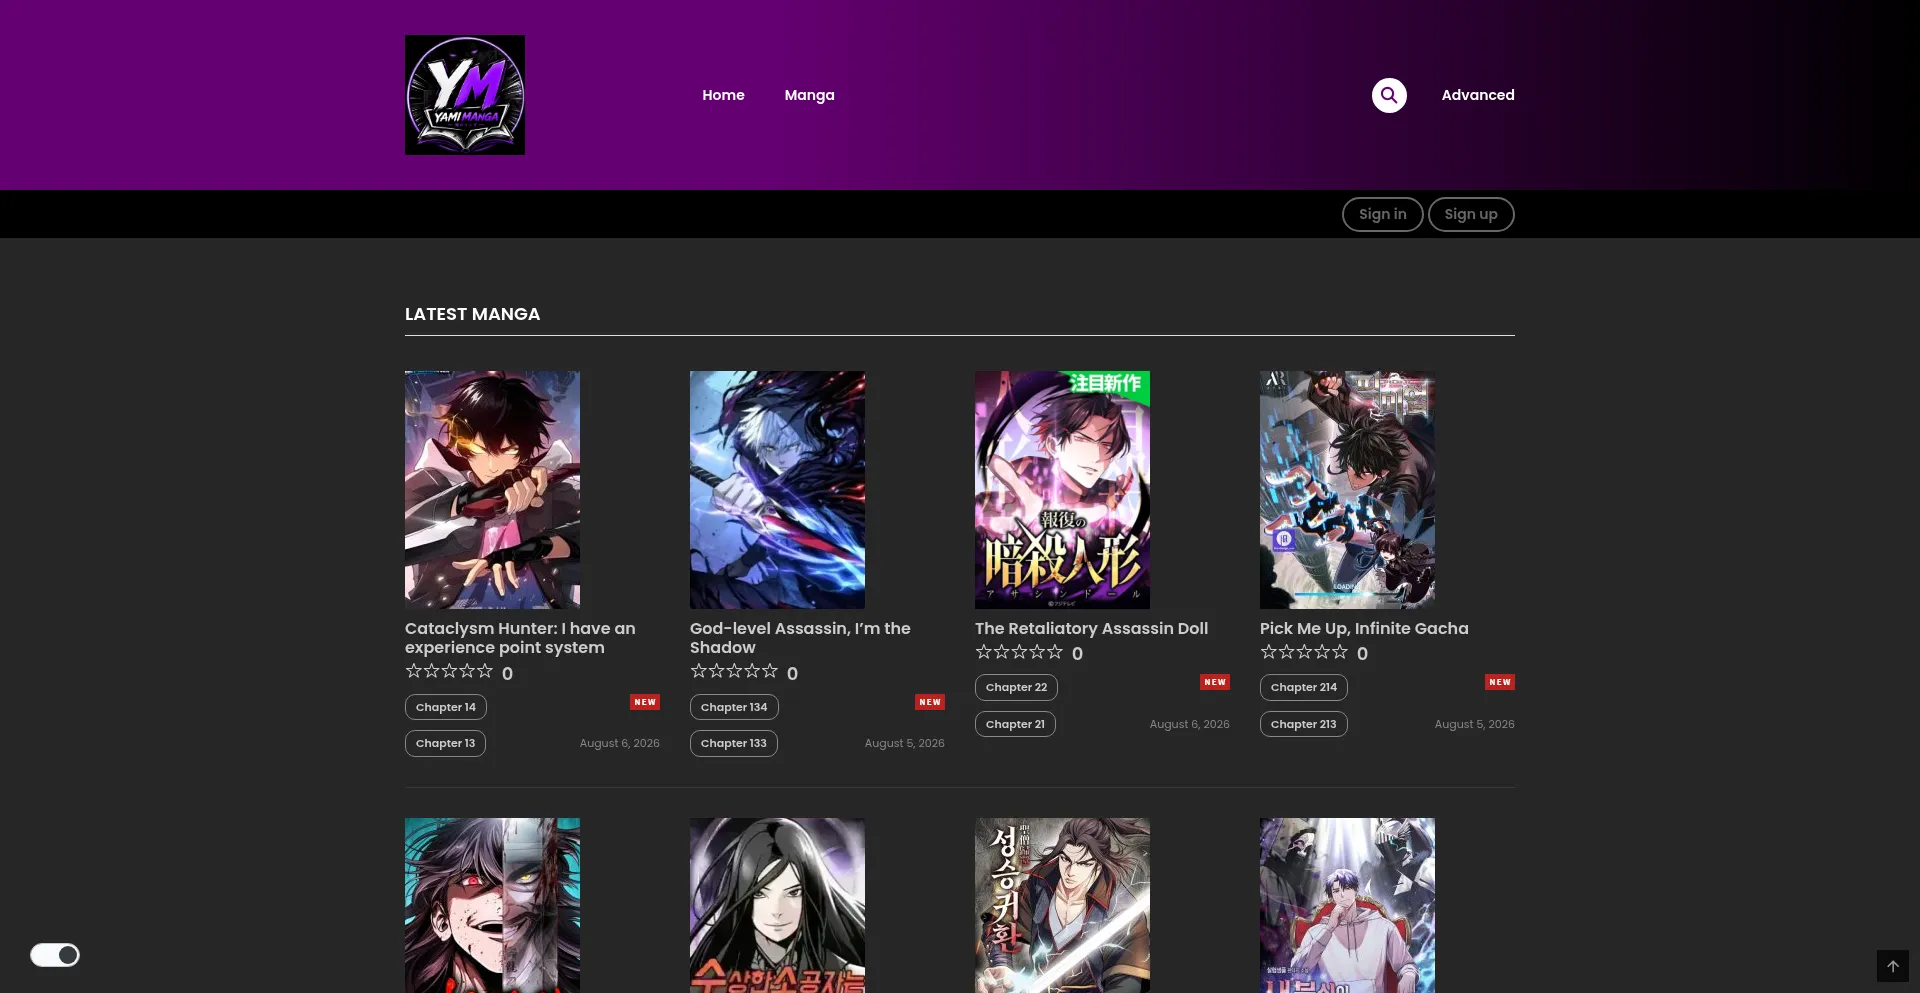Screen dimensions: 1920x993
Task: Open Chapter 133 of God-level Assassin
Action: (733, 743)
